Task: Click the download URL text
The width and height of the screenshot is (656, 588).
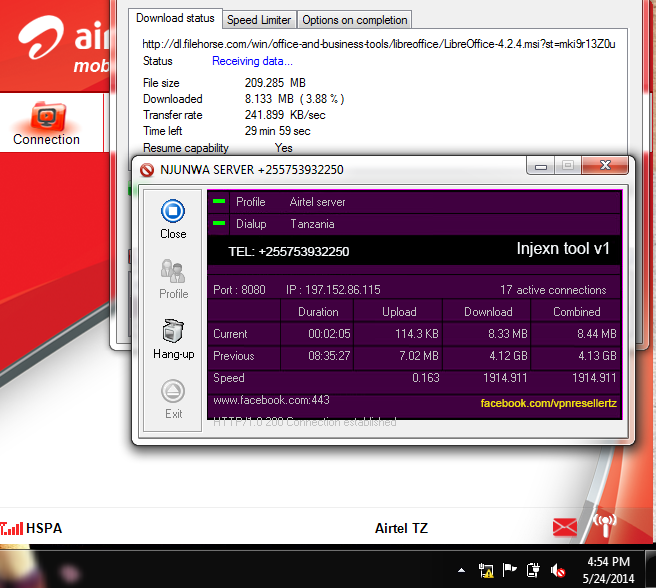Action: (x=378, y=44)
